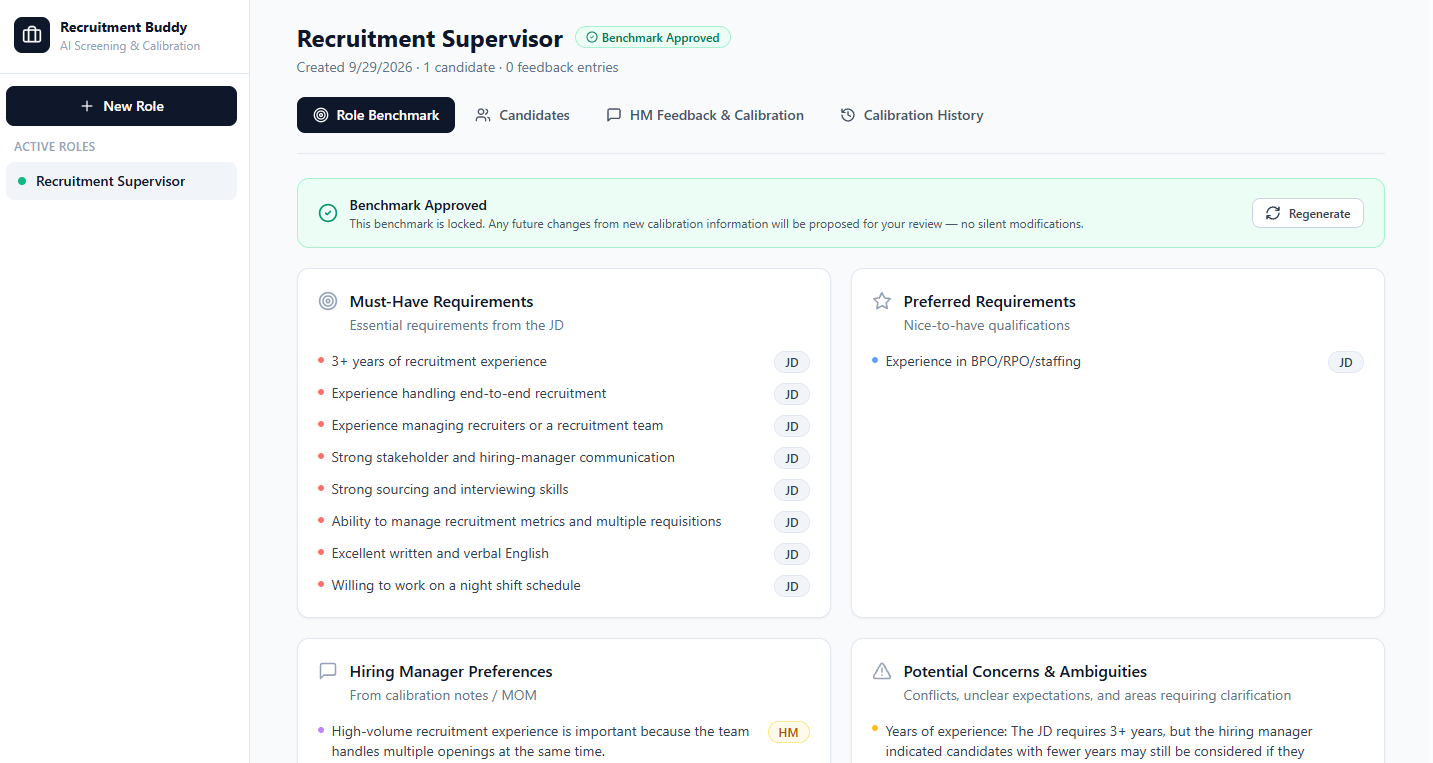Click "Created 9/29/2026" metadata line
This screenshot has height=763, width=1433.
tap(457, 67)
